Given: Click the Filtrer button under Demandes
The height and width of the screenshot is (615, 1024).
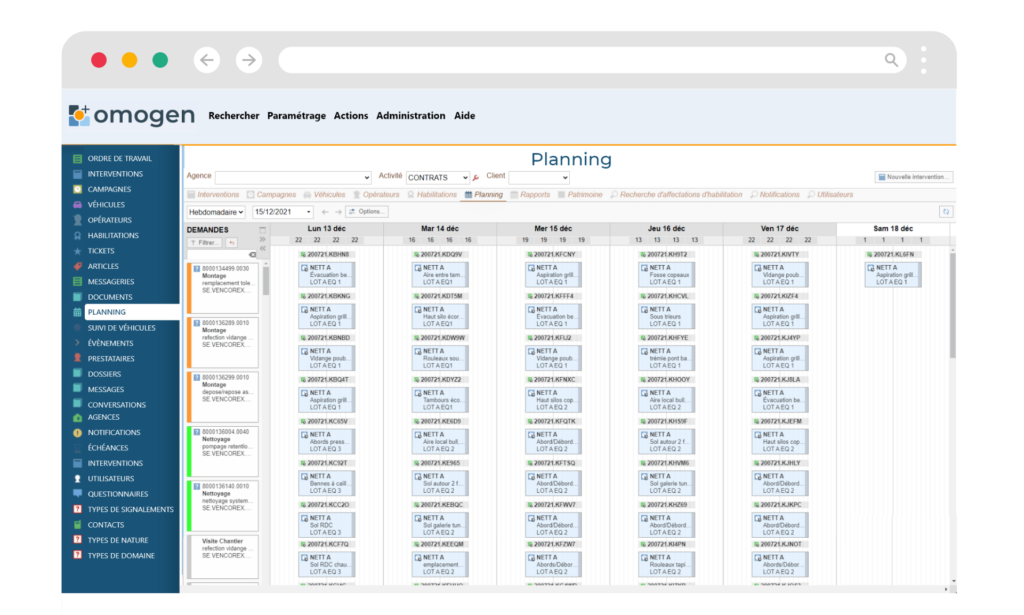Looking at the screenshot, I should (205, 243).
